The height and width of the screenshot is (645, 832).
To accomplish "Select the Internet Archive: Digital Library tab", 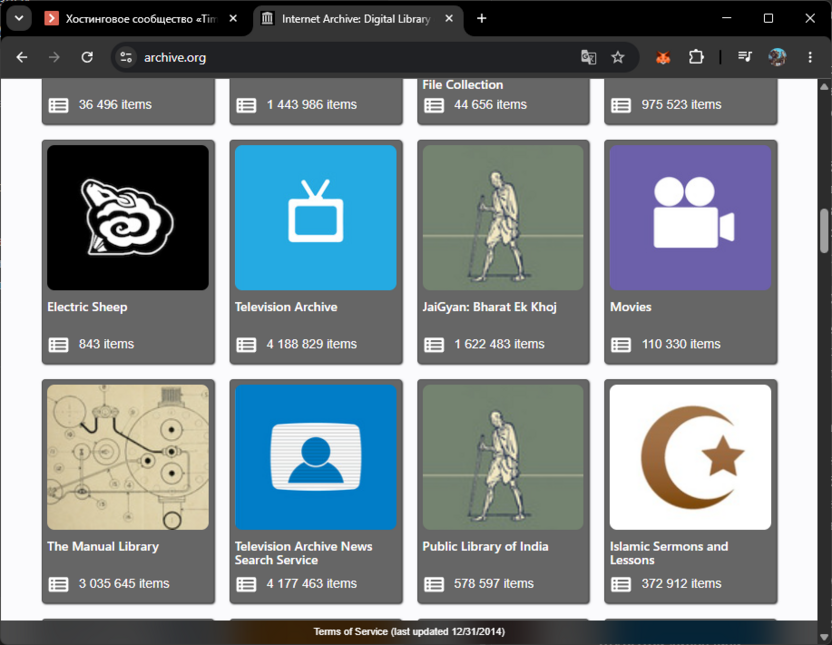I will (x=357, y=19).
